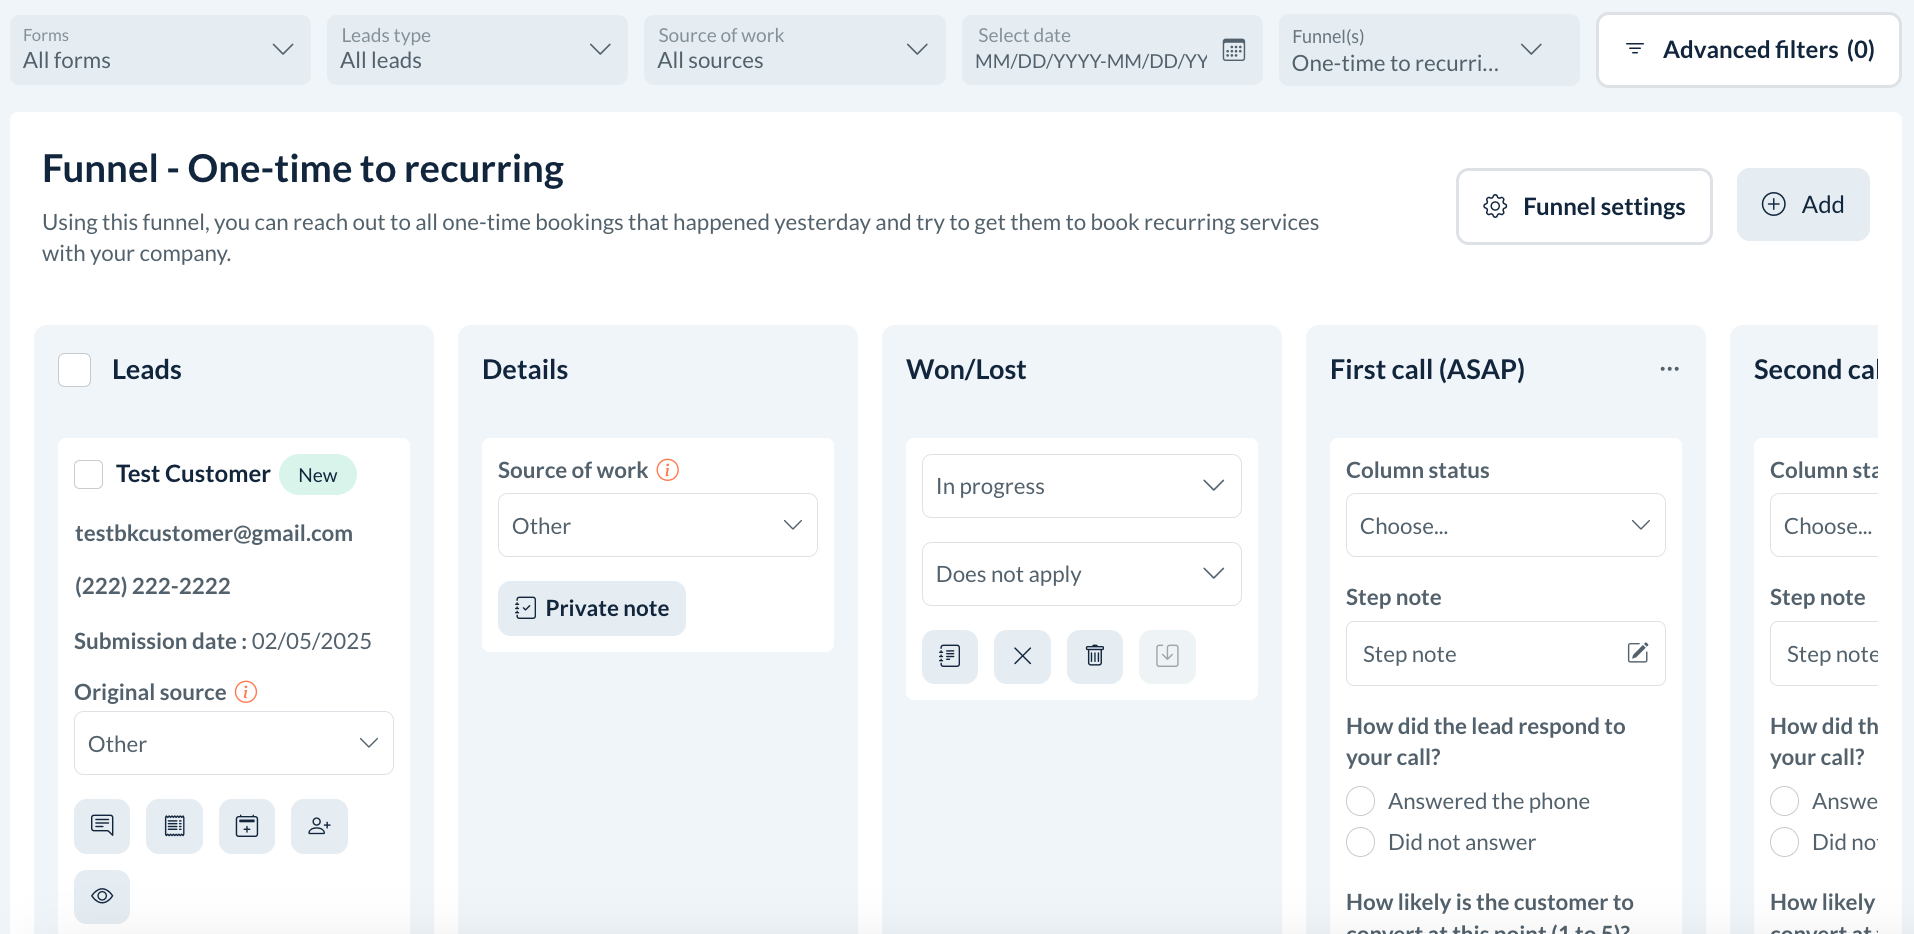Select the Answered the phone radio option
1914x934 pixels.
[x=1360, y=801]
